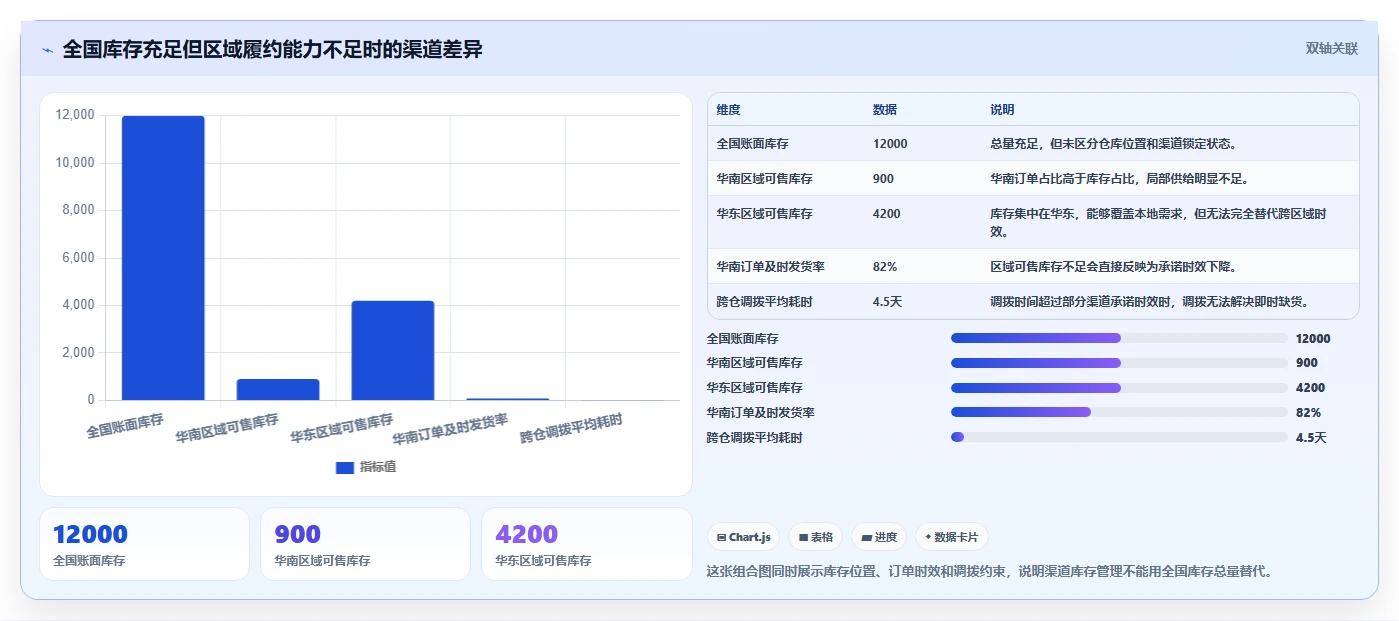Click the 华南区域可售库存 bar in the chart
Image resolution: width=1399 pixels, height=621 pixels.
pyautogui.click(x=278, y=389)
